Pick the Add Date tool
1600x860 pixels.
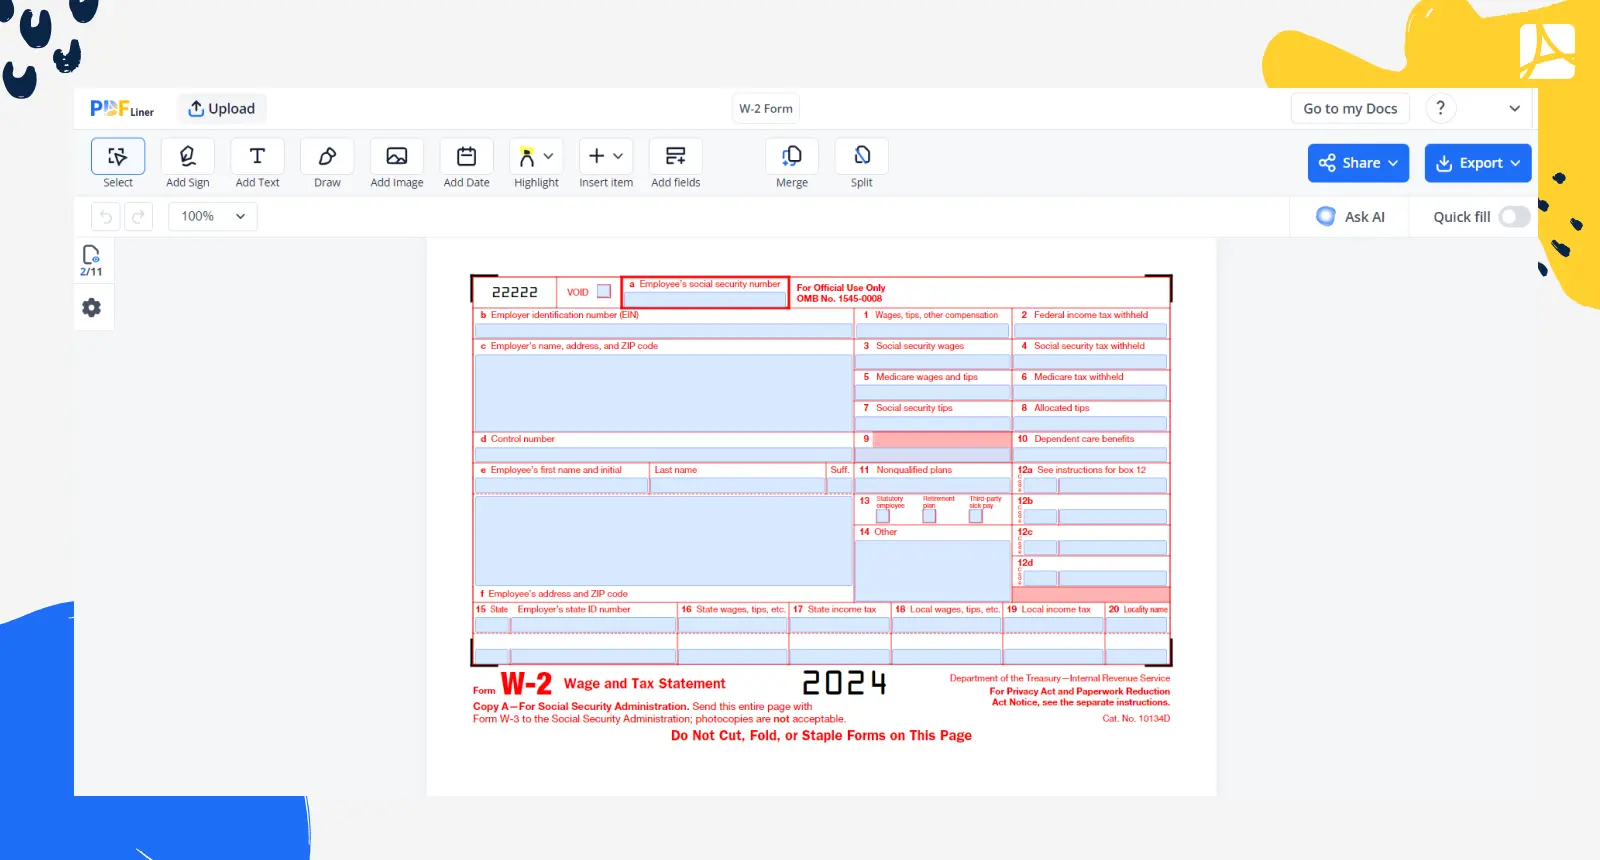pos(466,164)
